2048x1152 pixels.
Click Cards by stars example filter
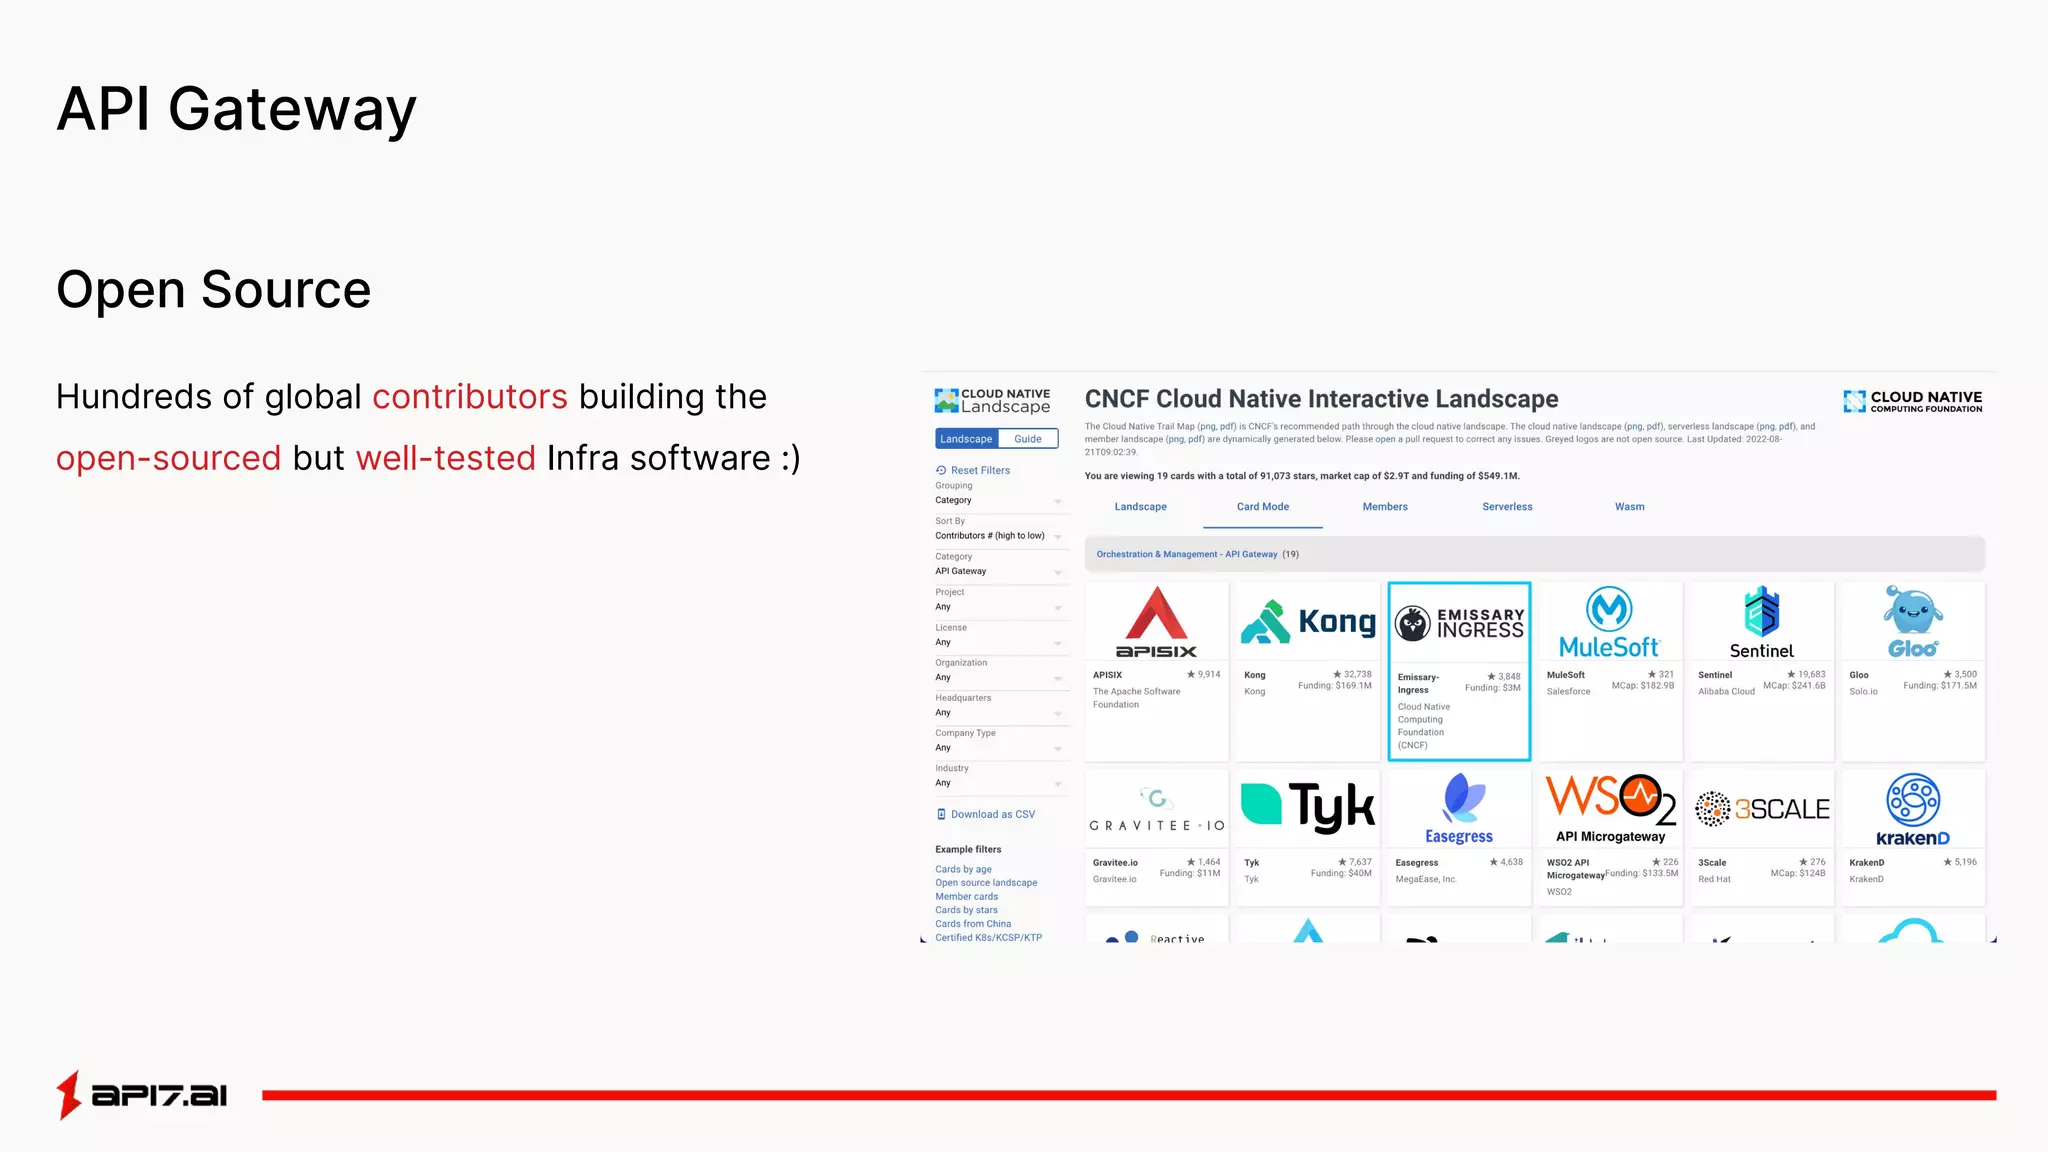967,910
